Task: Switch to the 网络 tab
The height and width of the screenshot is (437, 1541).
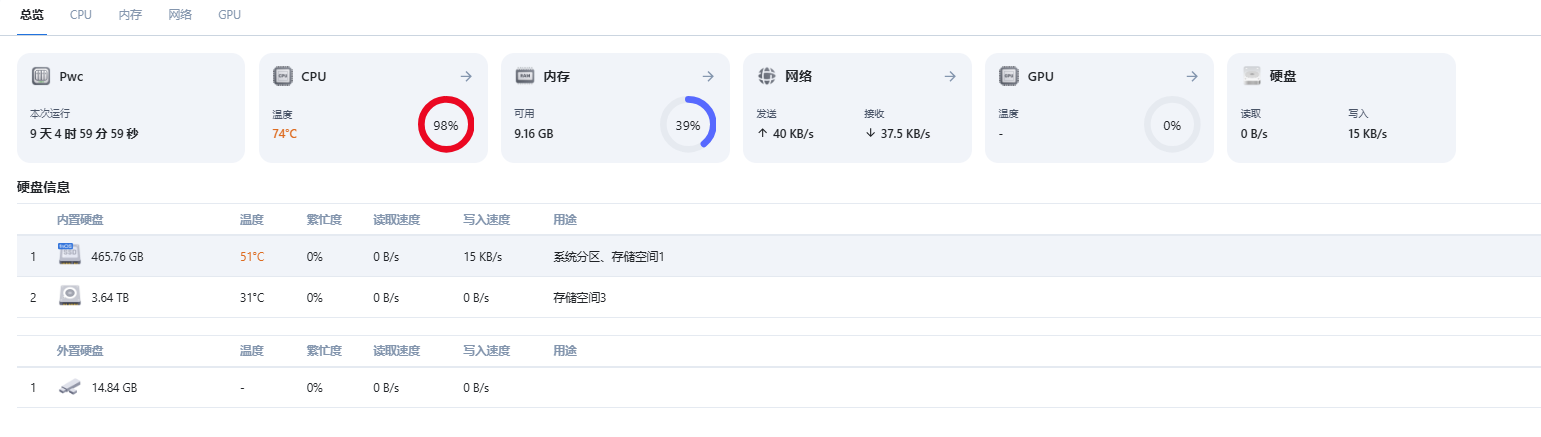Action: (180, 15)
